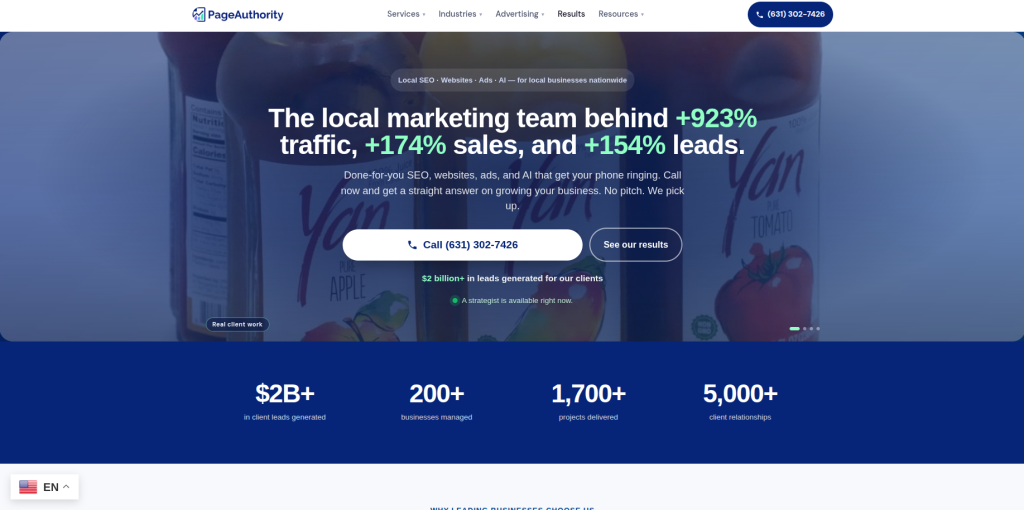Expand the Resources menu
This screenshot has width=1024, height=510.
coord(621,14)
